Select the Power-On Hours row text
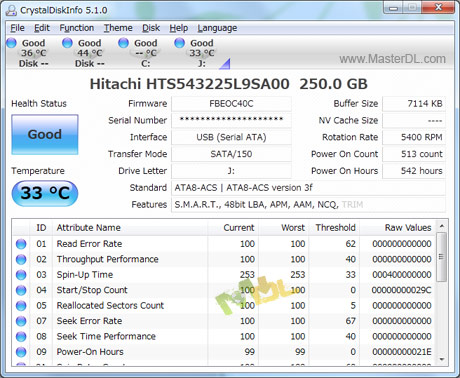 tap(90, 352)
